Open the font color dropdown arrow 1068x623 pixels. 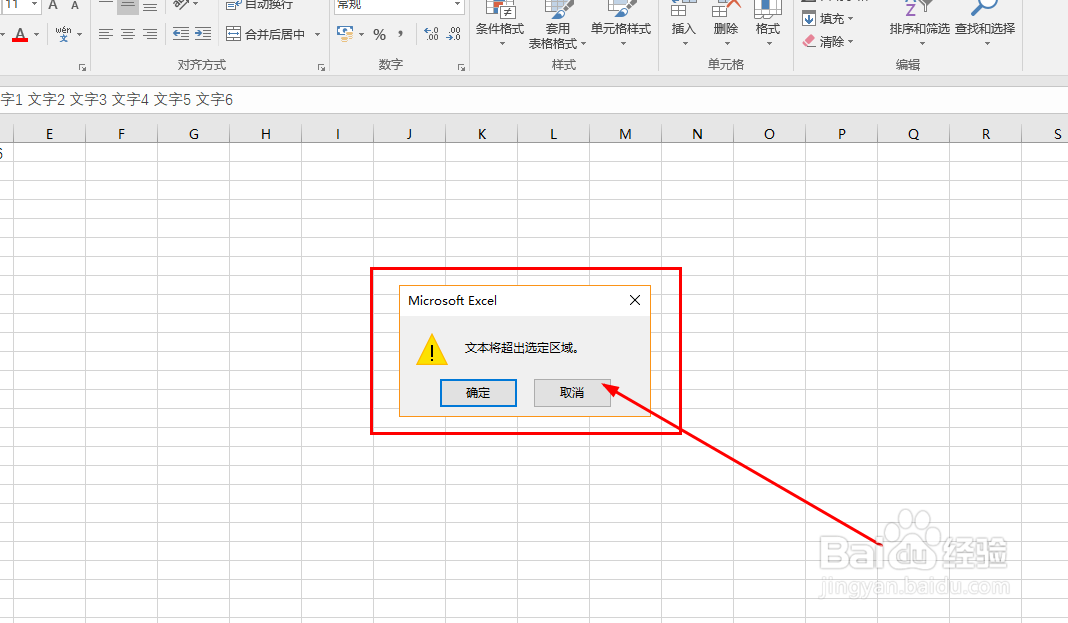pos(37,34)
